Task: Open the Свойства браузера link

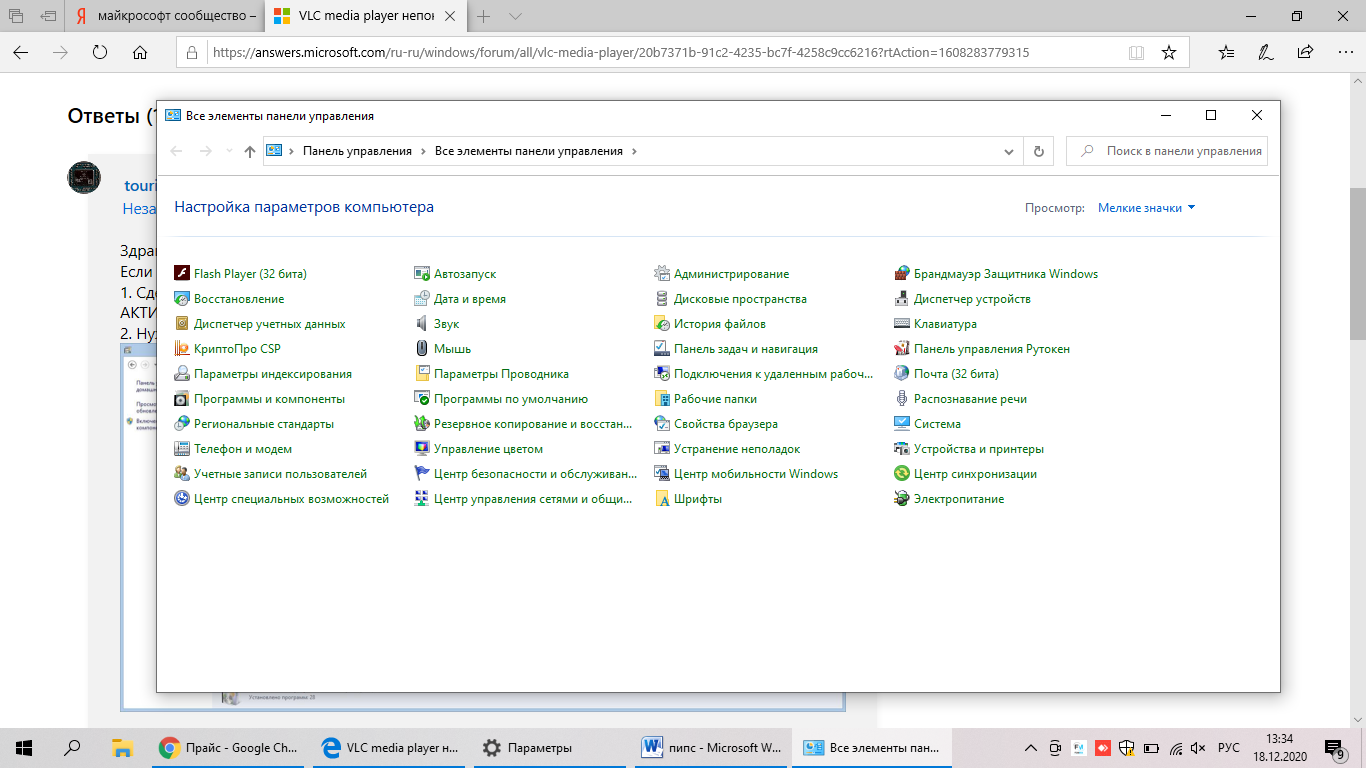Action: (726, 423)
